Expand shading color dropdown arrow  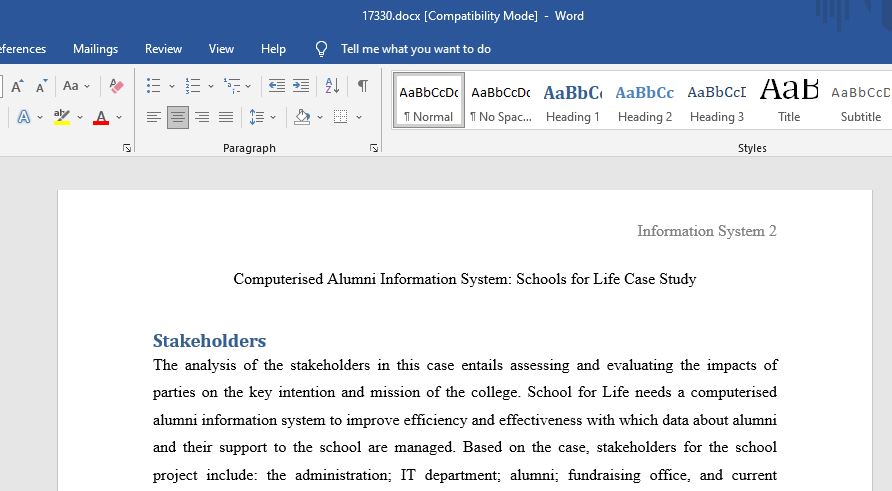[320, 118]
